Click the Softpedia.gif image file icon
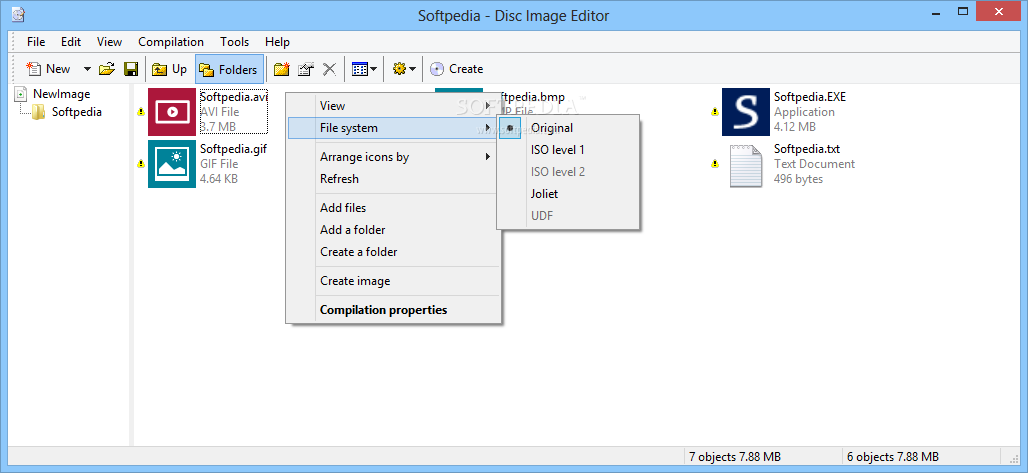 [172, 164]
